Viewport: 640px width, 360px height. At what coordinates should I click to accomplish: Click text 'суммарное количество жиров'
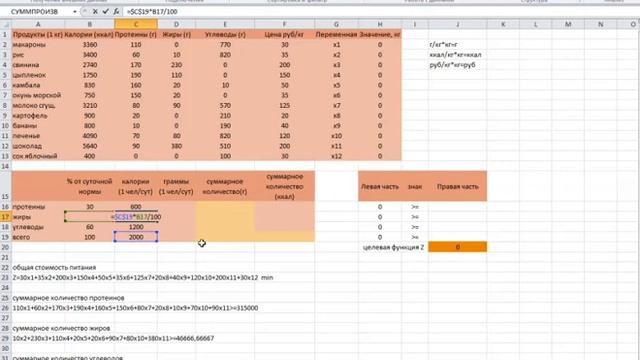(61, 329)
